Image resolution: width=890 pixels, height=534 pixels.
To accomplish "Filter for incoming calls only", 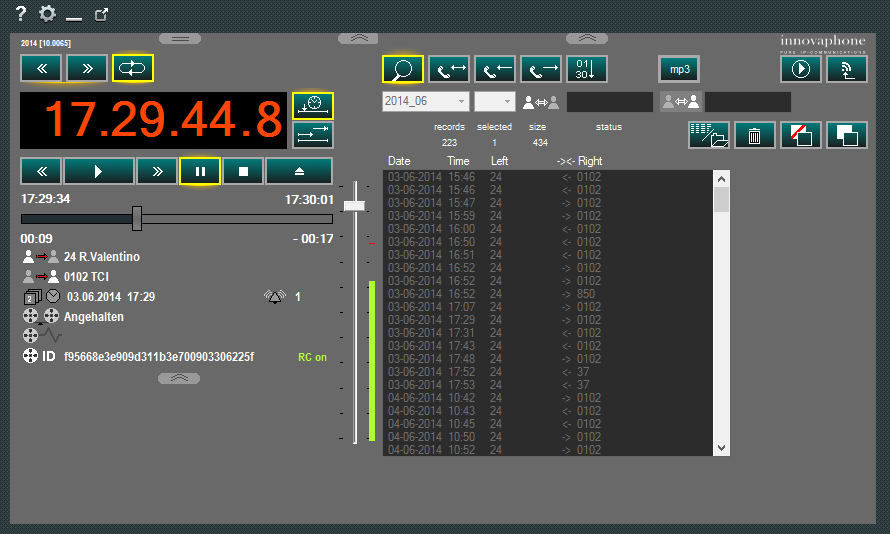I will click(x=495, y=69).
